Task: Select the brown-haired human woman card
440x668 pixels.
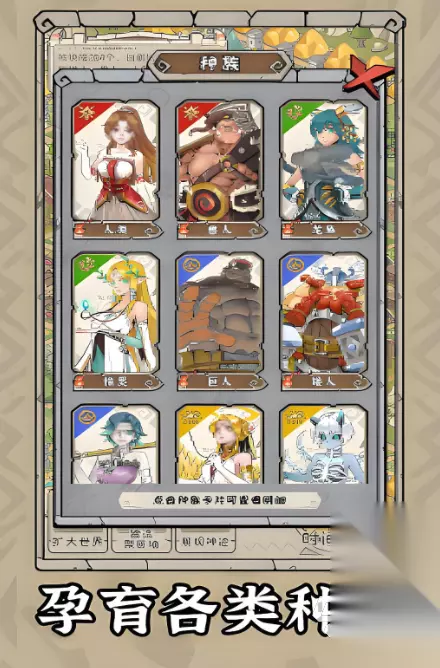Action: [x=115, y=161]
